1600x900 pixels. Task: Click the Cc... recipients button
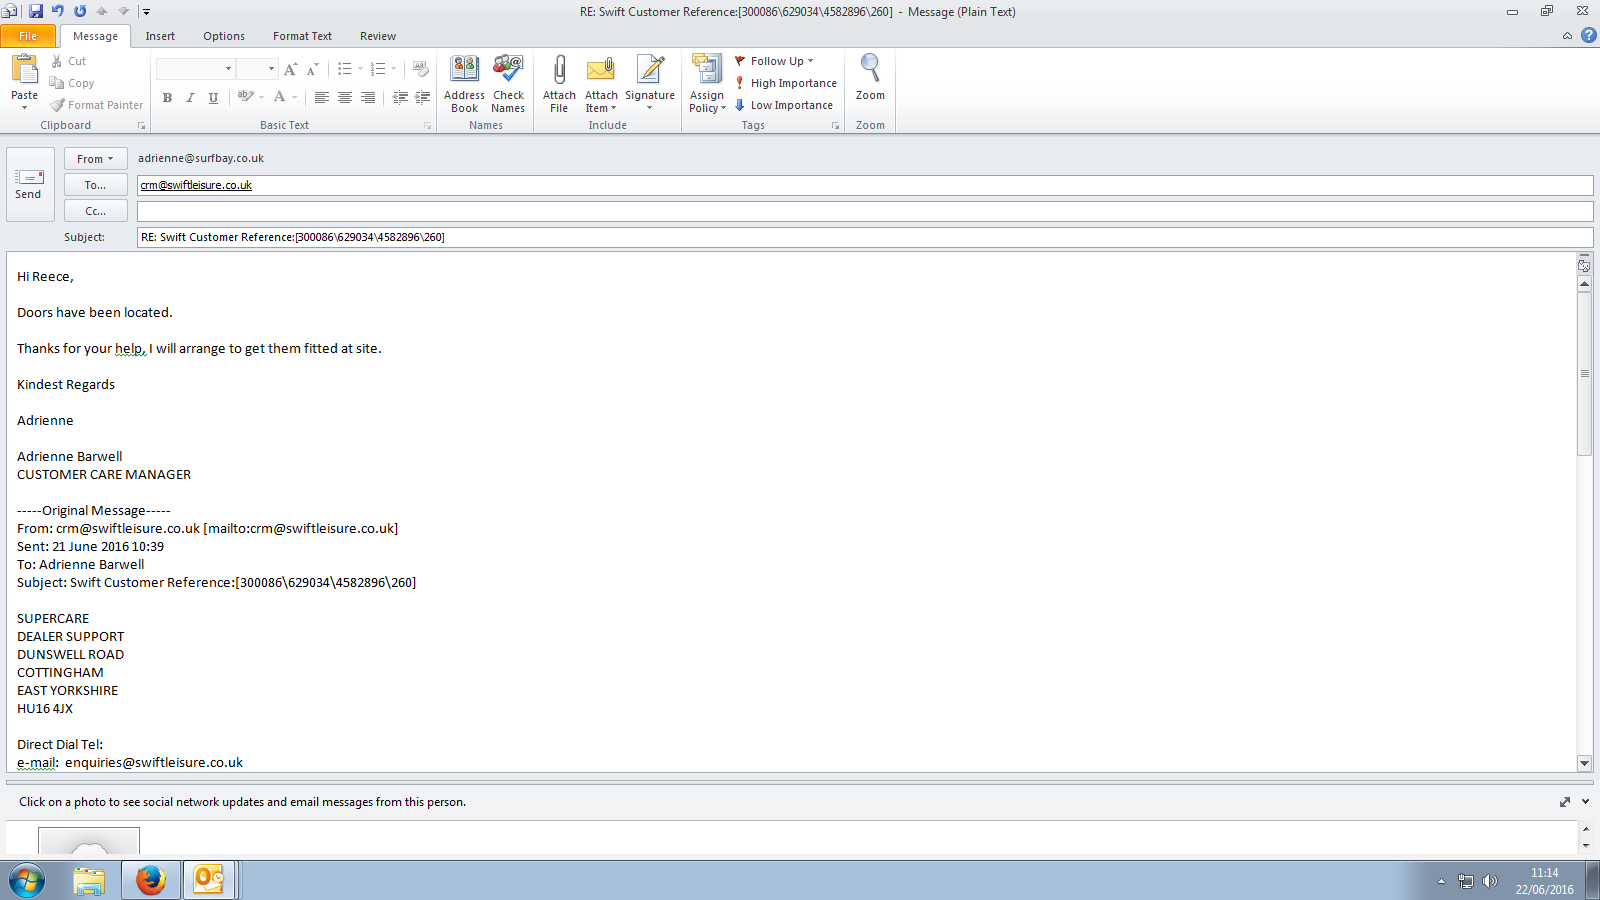(x=96, y=211)
